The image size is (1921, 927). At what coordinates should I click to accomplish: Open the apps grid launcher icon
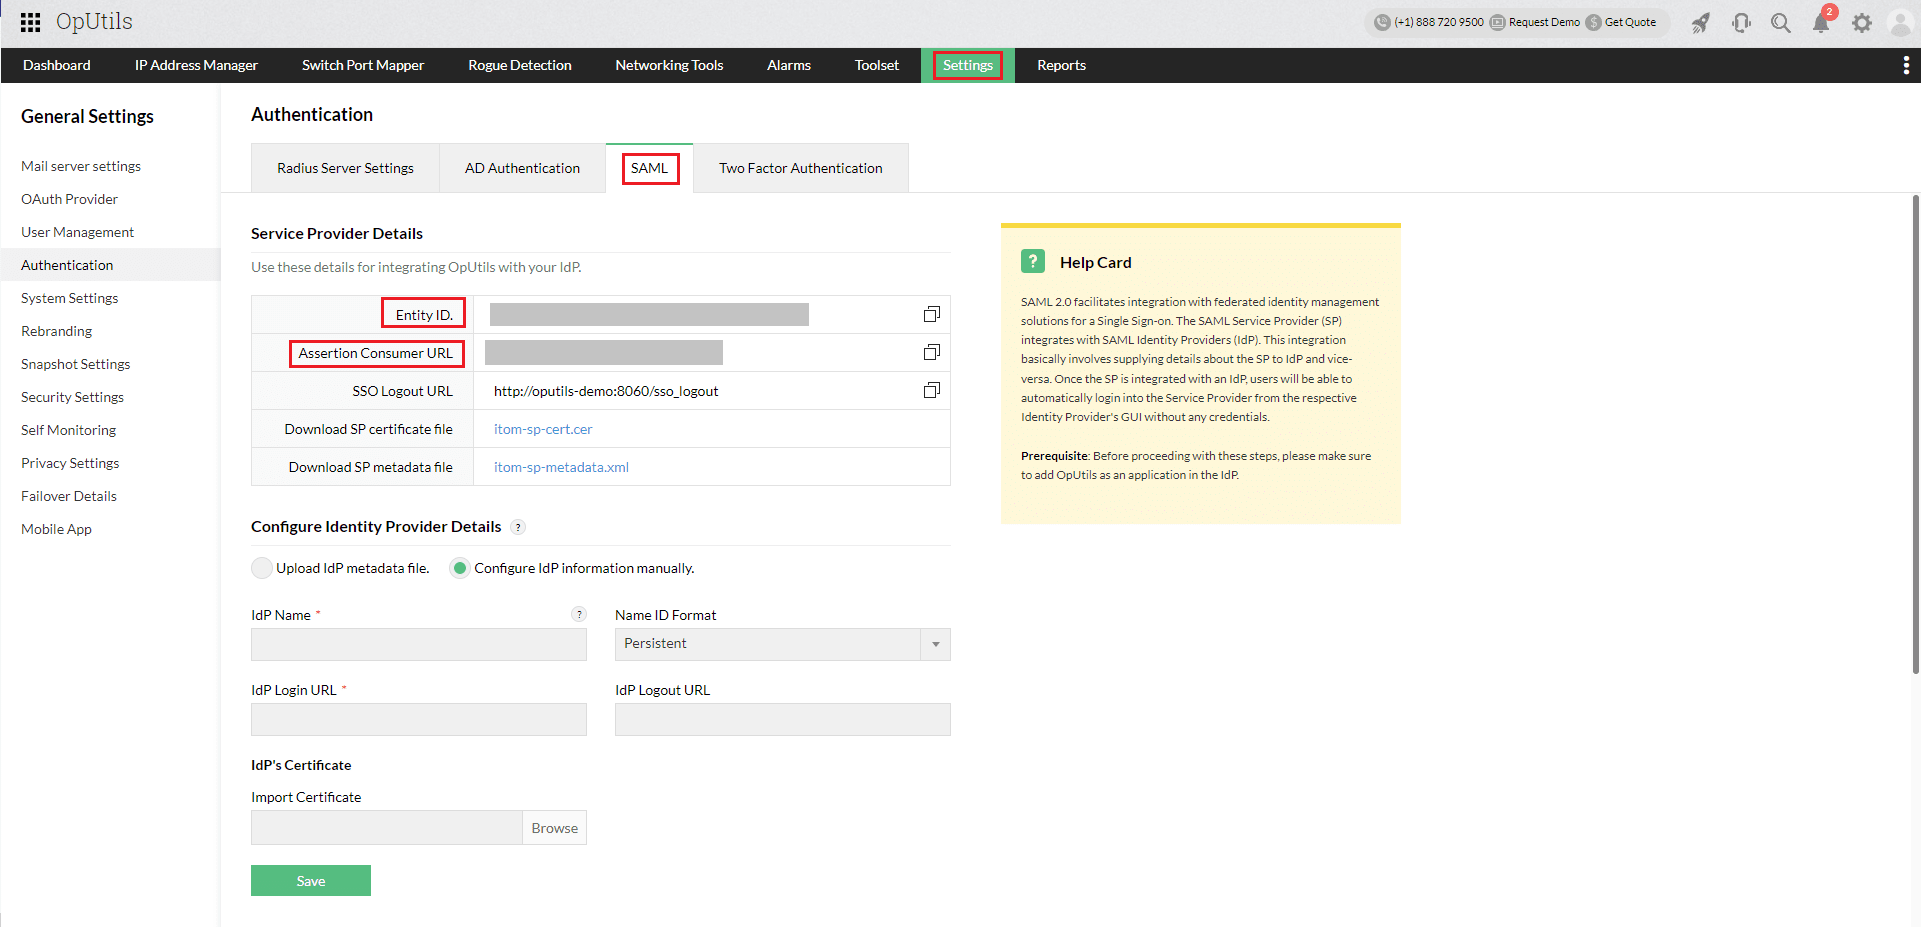pyautogui.click(x=31, y=22)
